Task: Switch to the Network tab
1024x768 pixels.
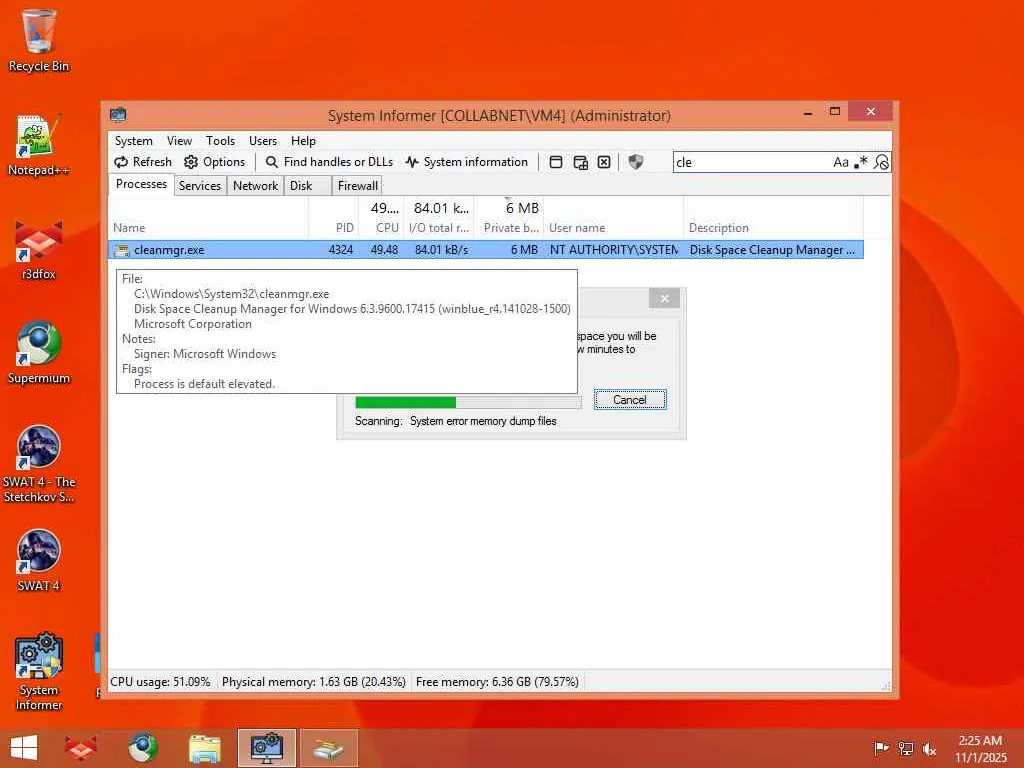Action: pyautogui.click(x=255, y=185)
